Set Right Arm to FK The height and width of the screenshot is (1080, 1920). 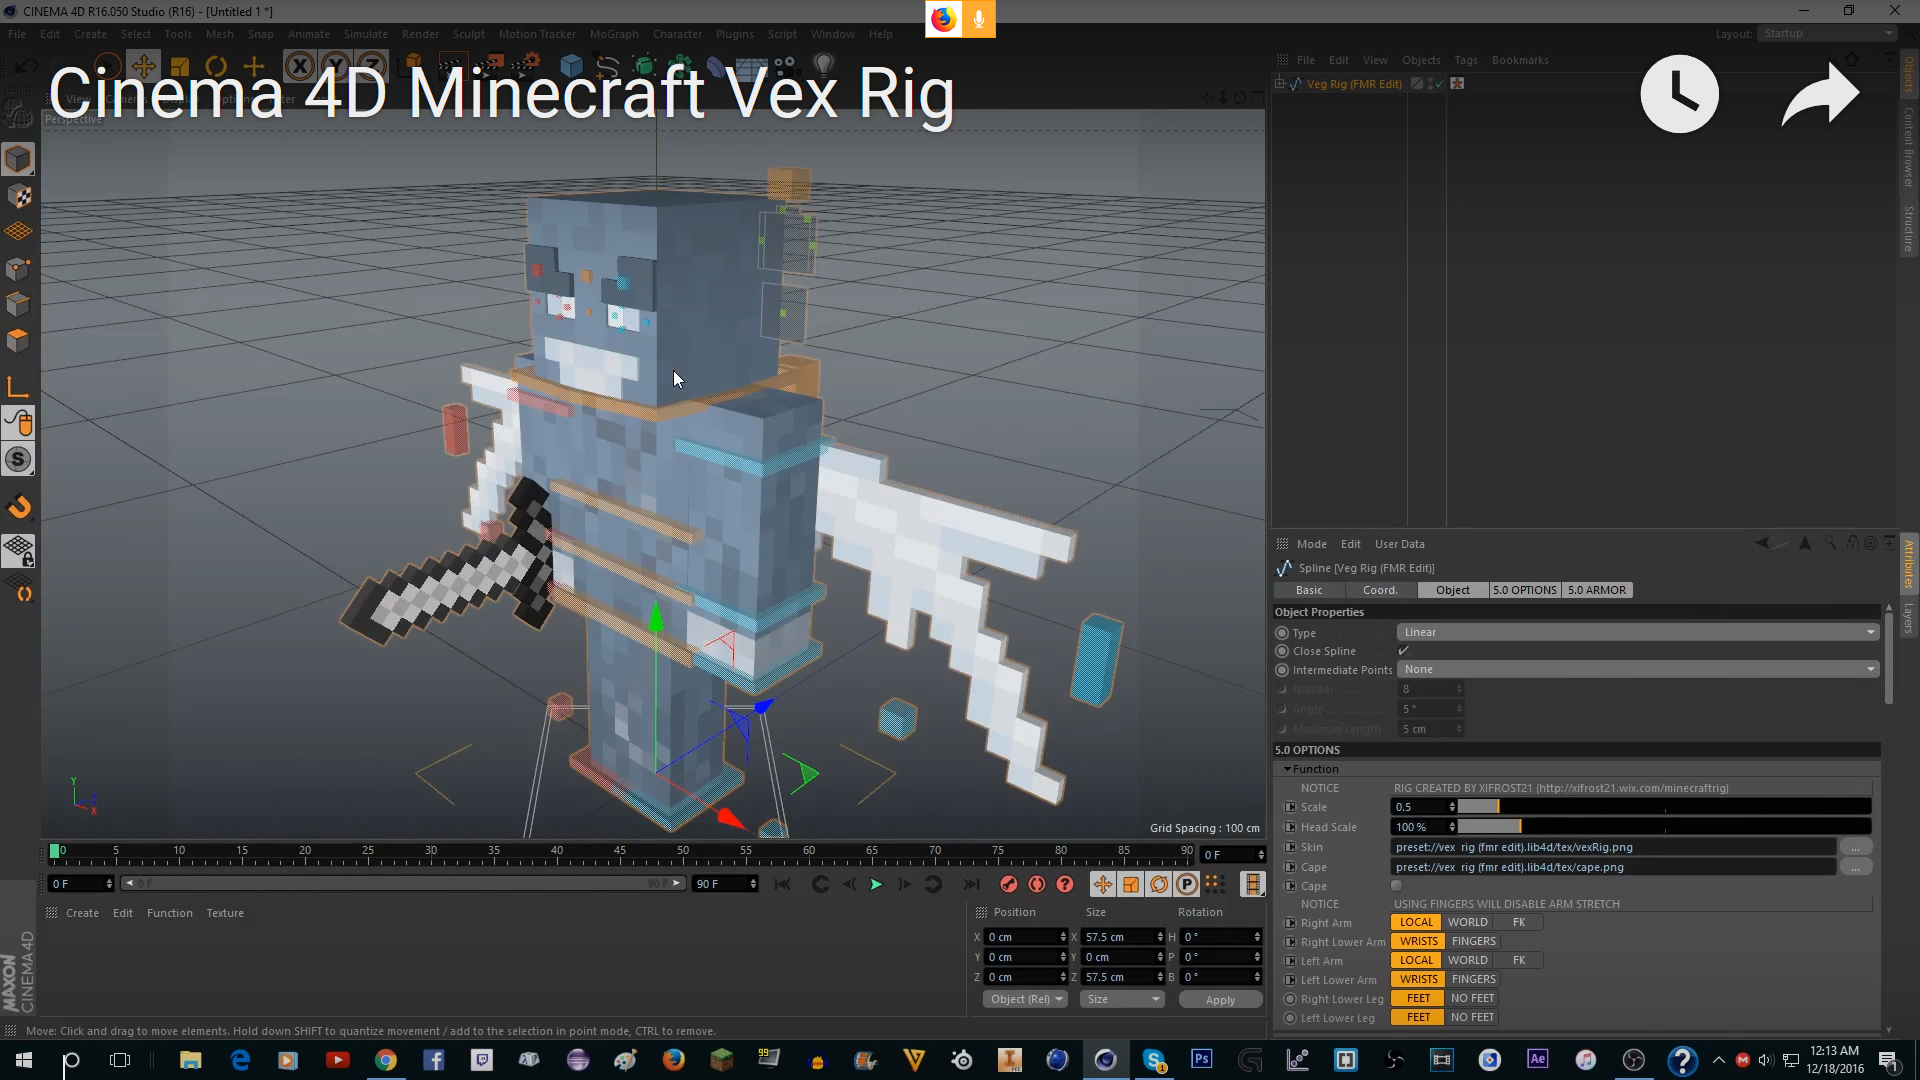point(1519,922)
